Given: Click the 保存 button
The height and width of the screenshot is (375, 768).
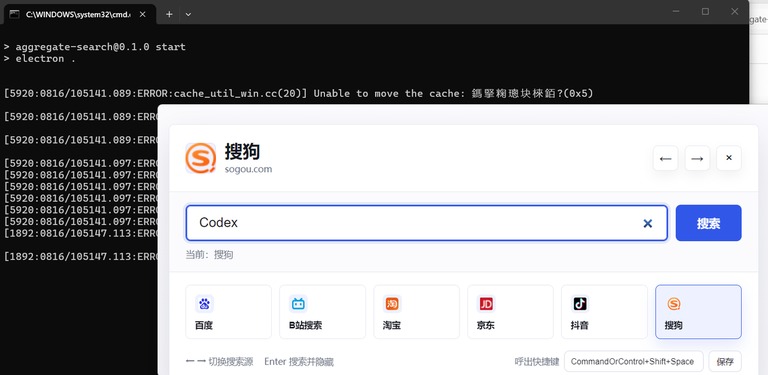Looking at the screenshot, I should coord(725,362).
